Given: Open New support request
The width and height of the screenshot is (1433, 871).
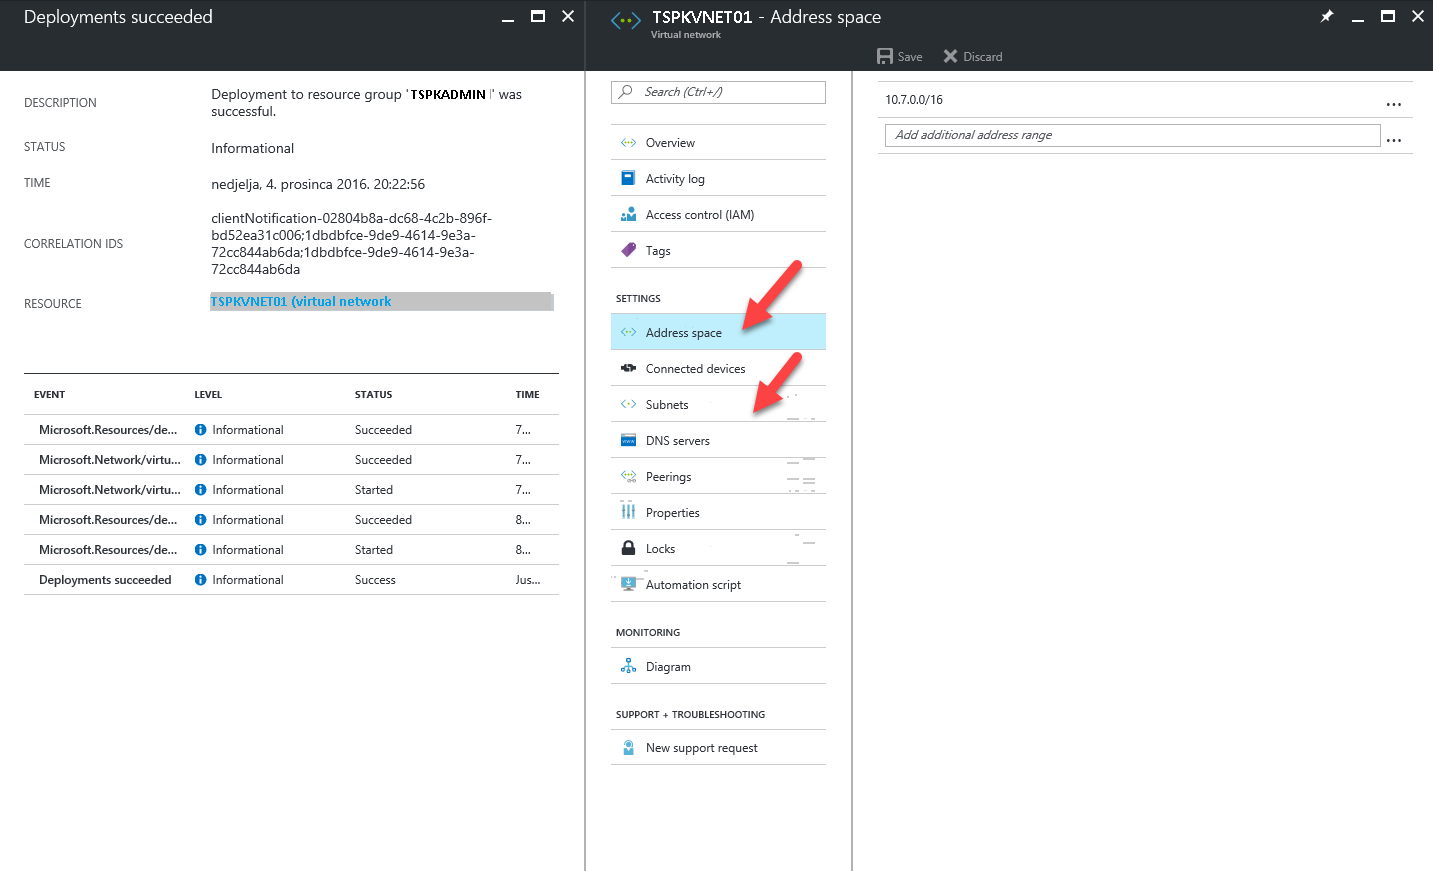Looking at the screenshot, I should coord(718,747).
